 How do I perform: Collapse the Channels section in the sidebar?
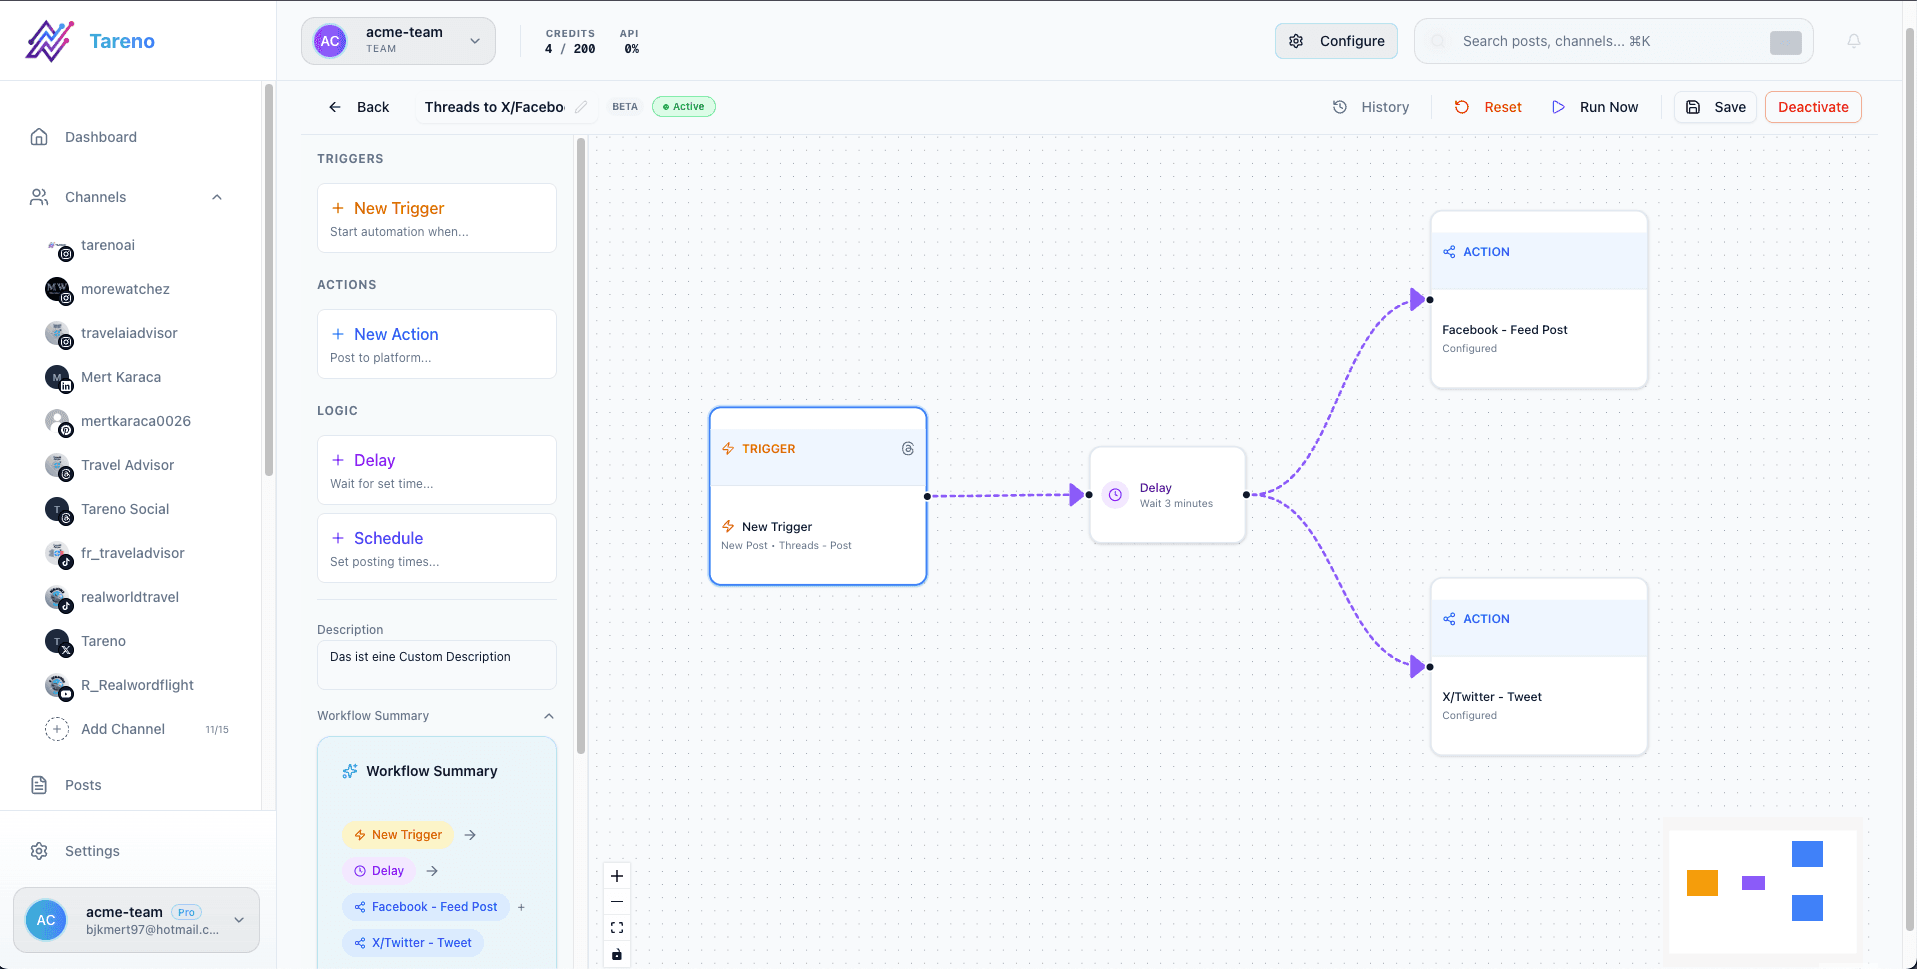point(217,197)
